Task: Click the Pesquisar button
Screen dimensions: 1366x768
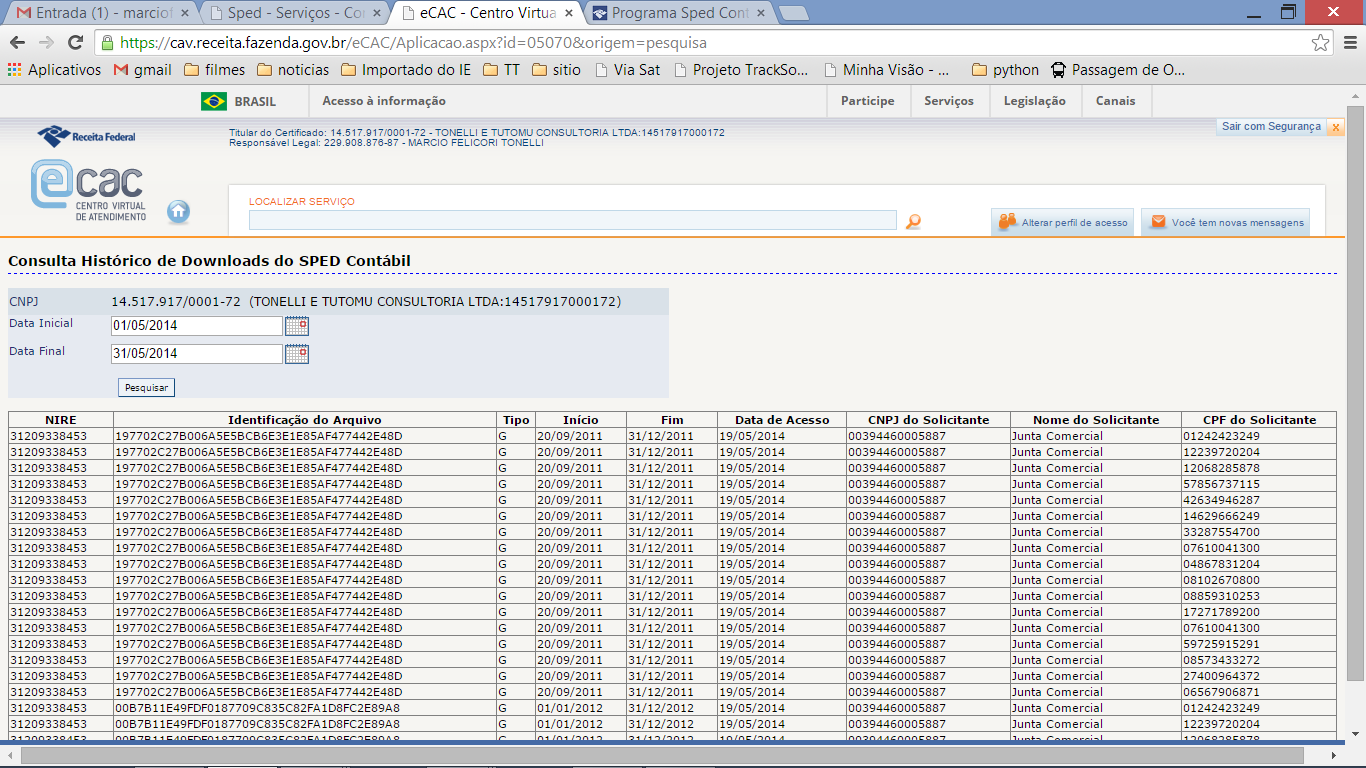Action: [146, 387]
